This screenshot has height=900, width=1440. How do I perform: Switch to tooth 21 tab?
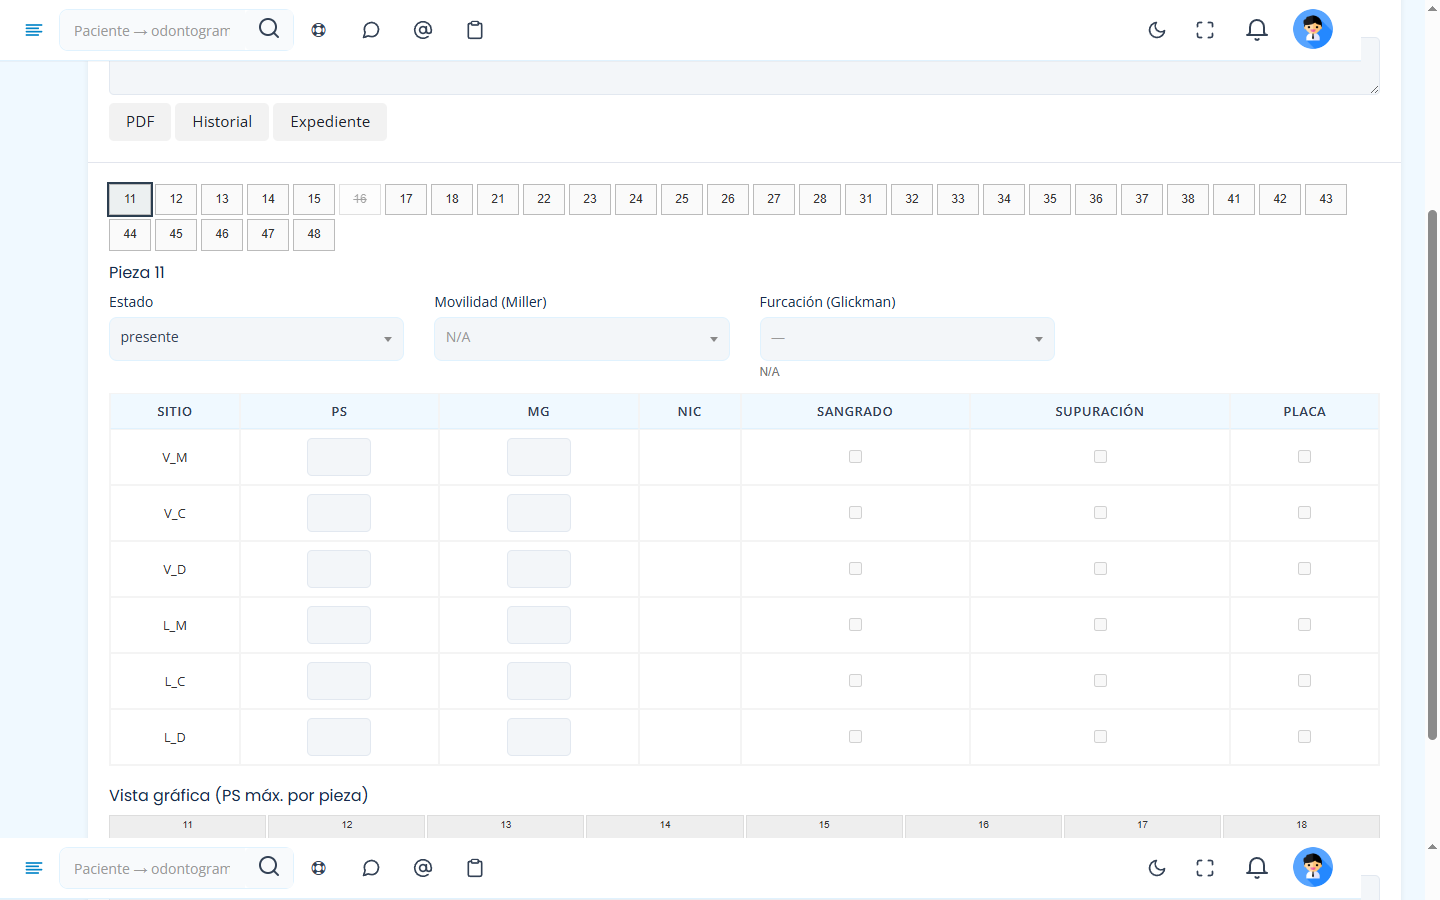click(x=498, y=199)
